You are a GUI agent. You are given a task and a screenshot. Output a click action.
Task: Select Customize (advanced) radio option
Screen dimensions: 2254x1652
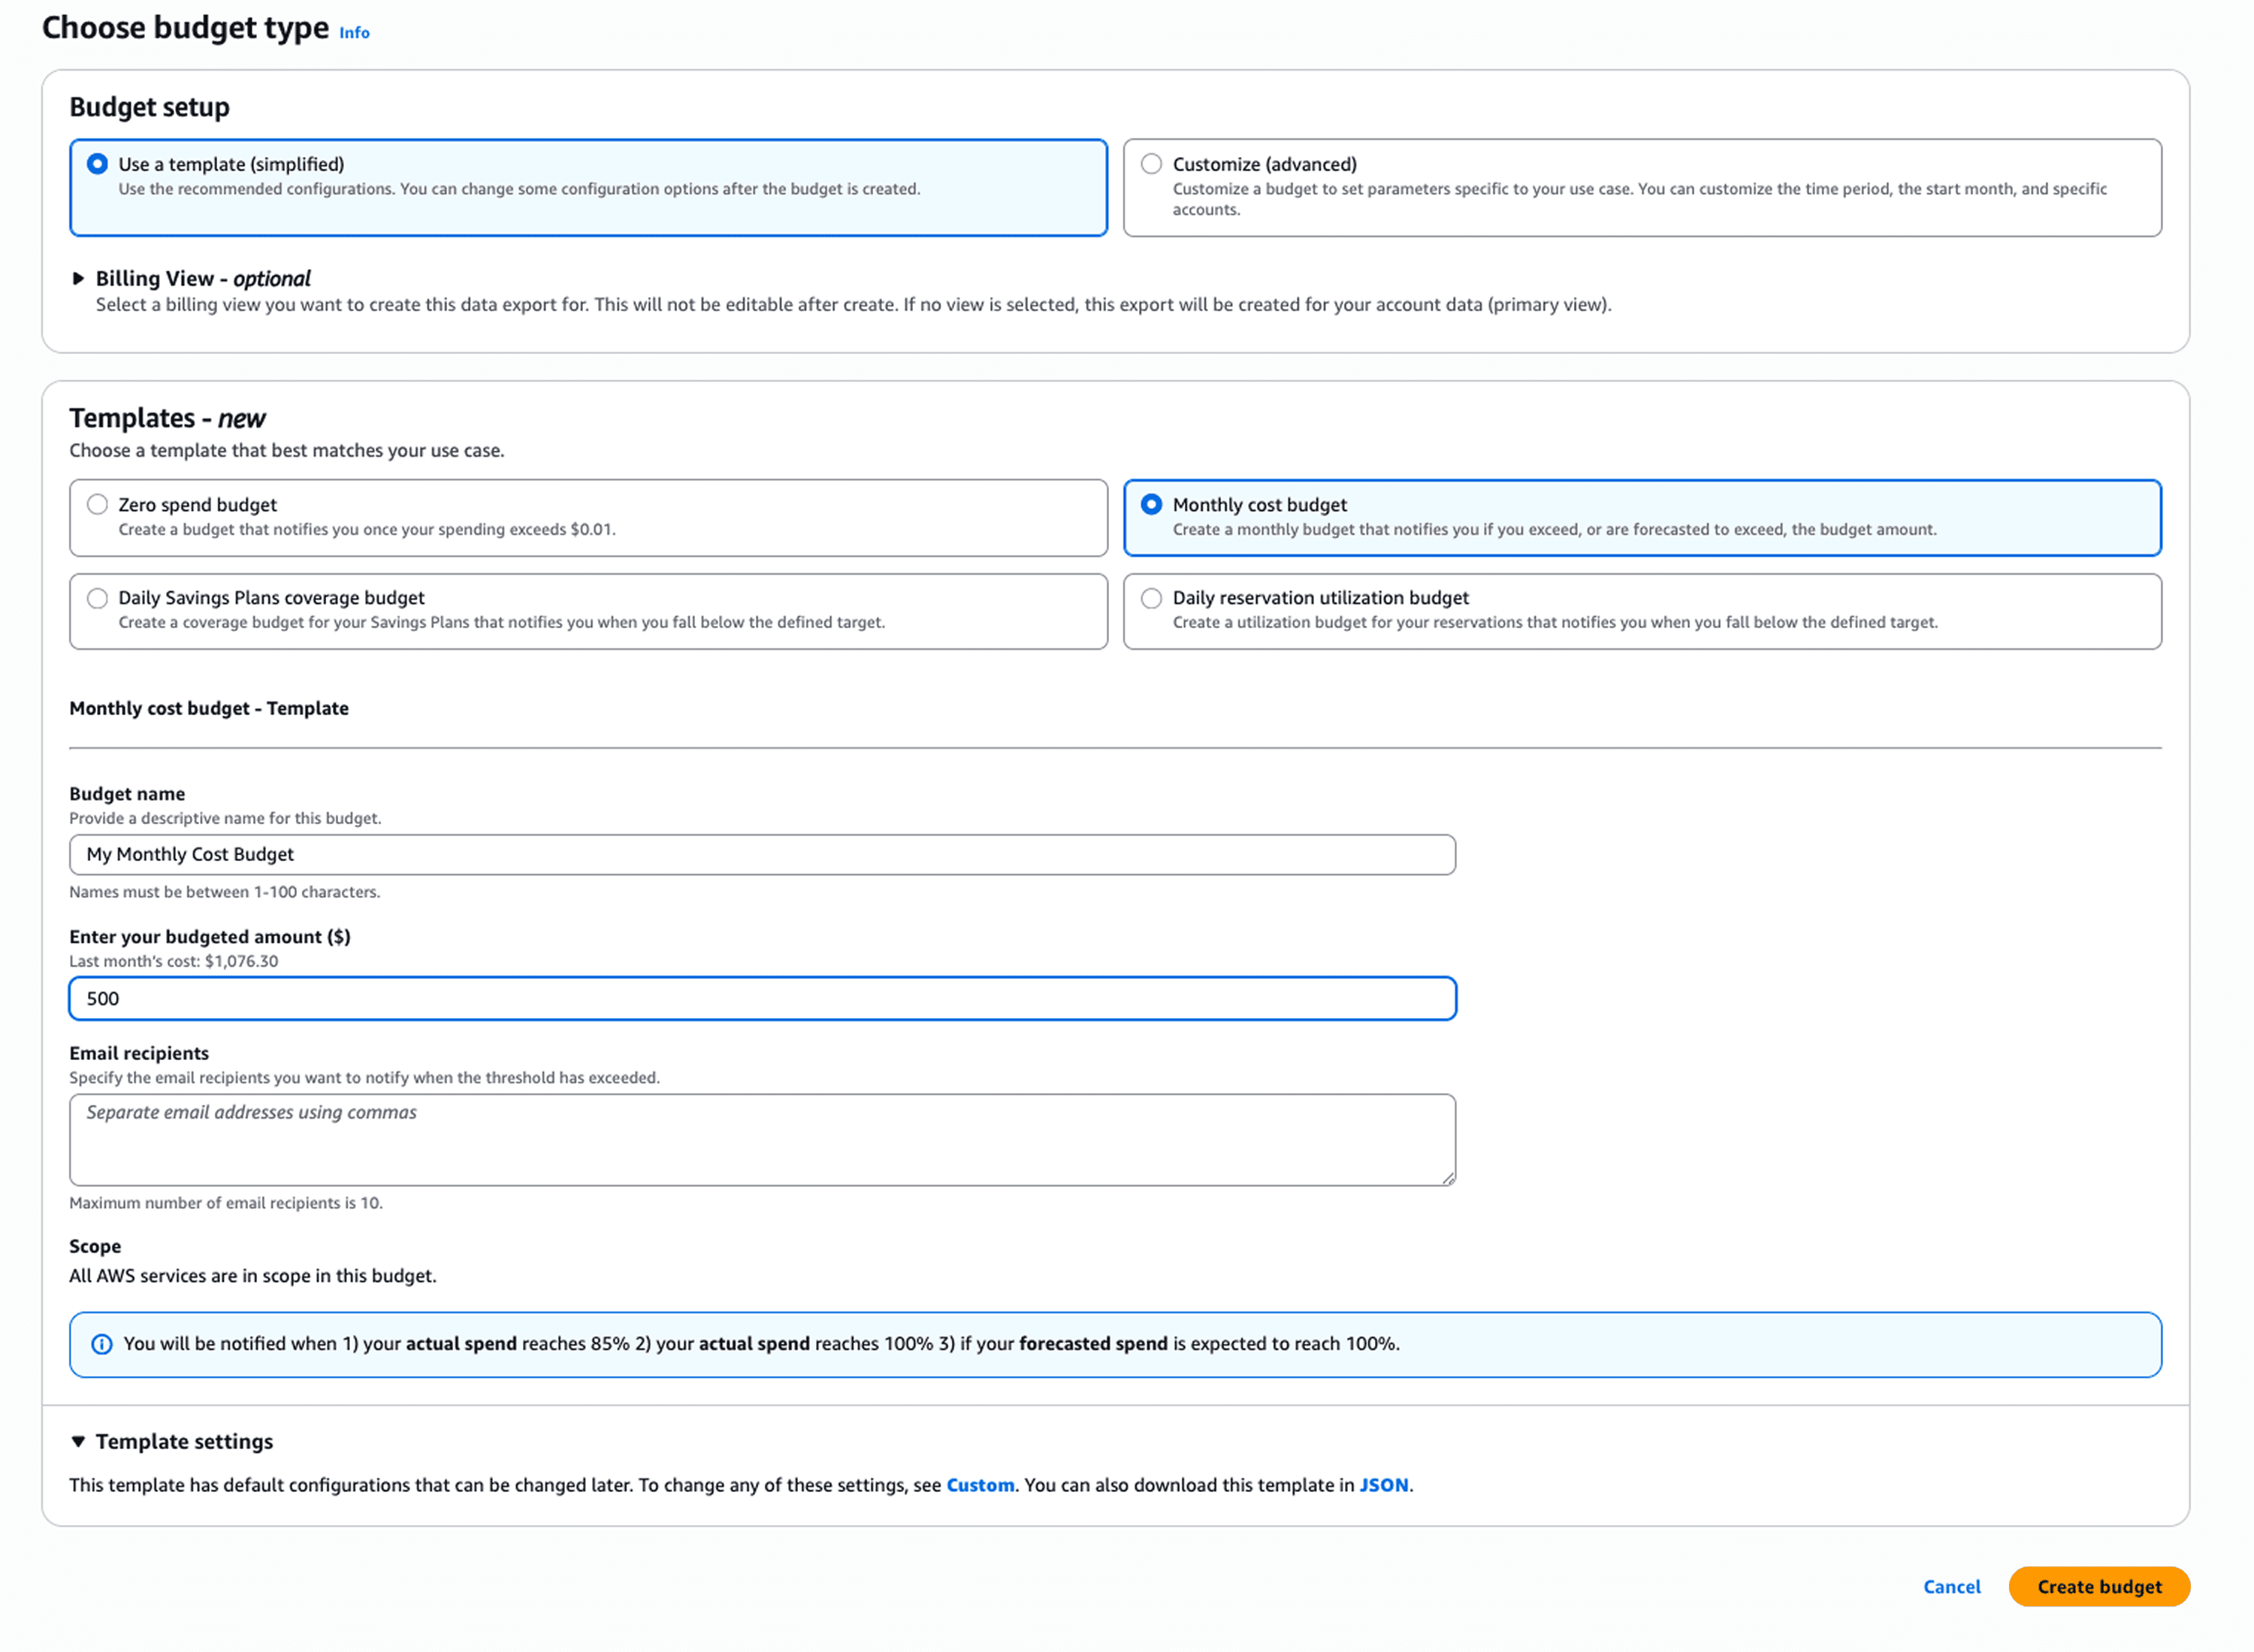[x=1151, y=164]
